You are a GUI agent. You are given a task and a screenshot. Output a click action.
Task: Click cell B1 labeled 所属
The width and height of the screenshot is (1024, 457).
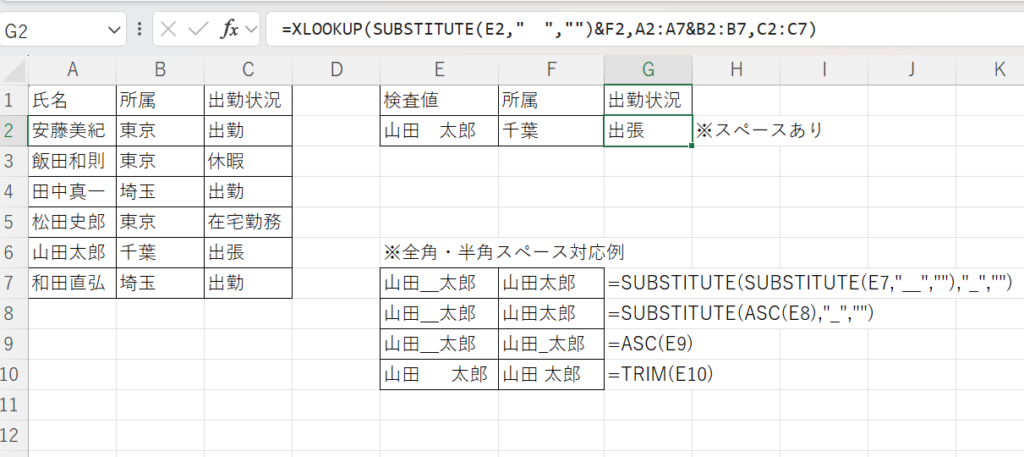(x=160, y=101)
